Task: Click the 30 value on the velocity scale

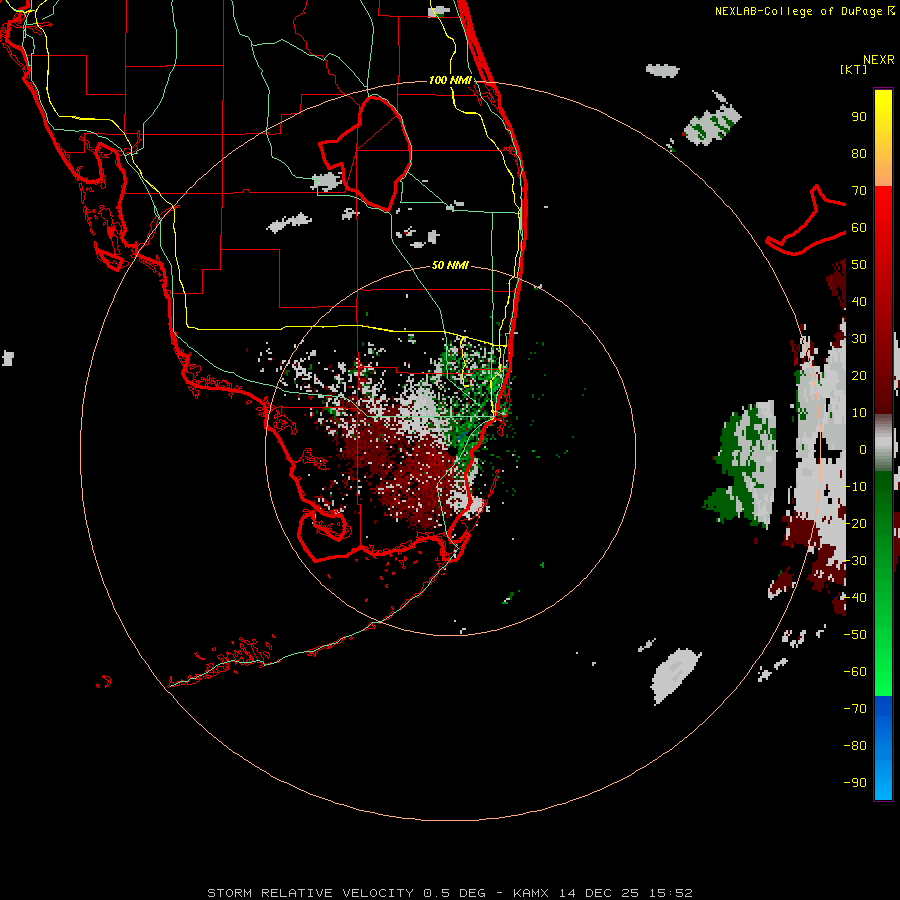Action: [x=859, y=339]
